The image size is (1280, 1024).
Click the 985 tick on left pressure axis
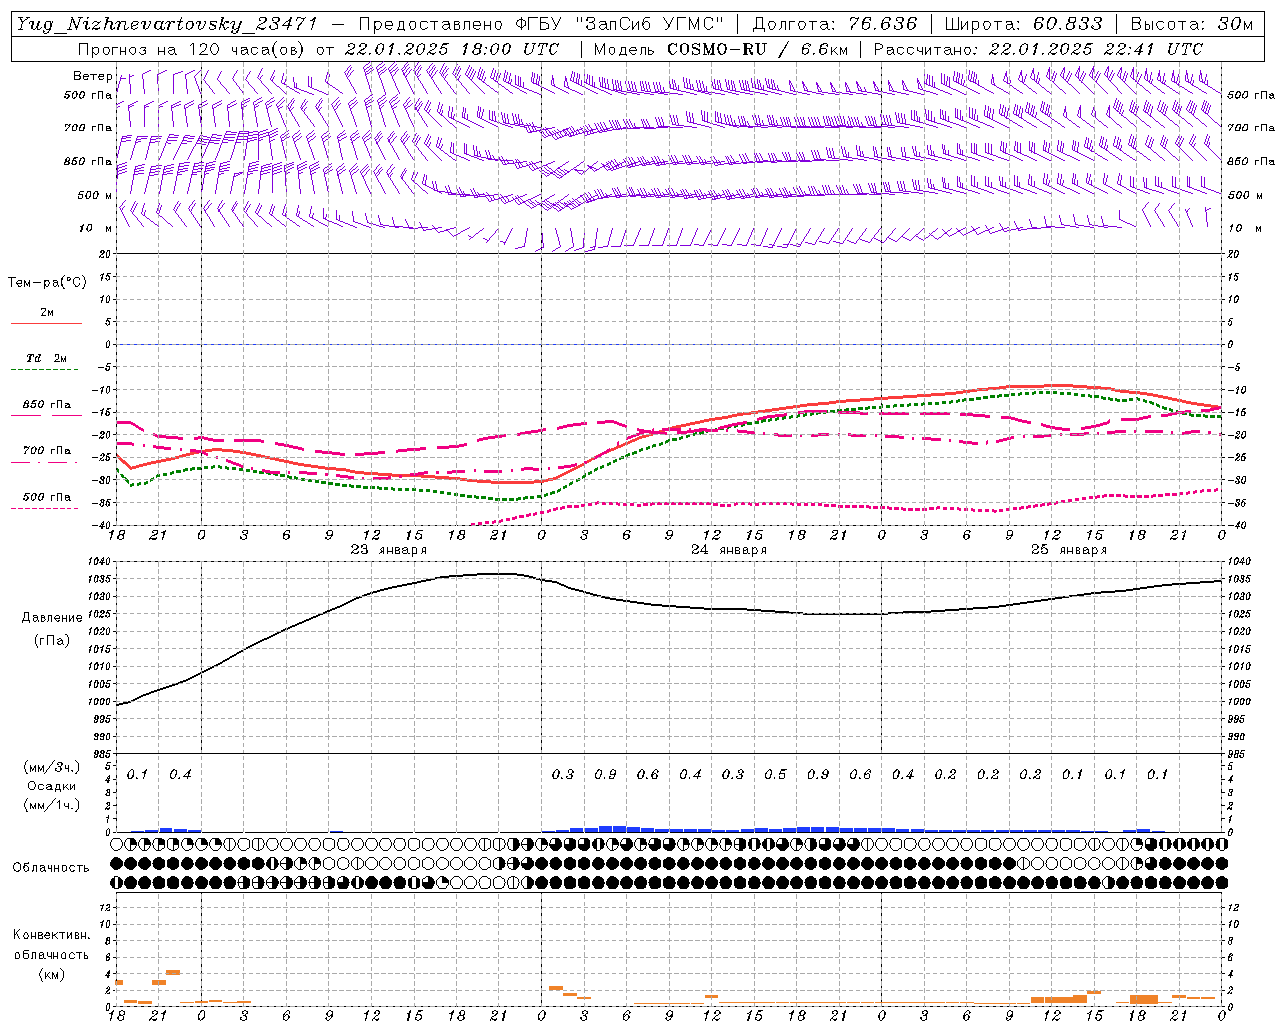pos(103,754)
